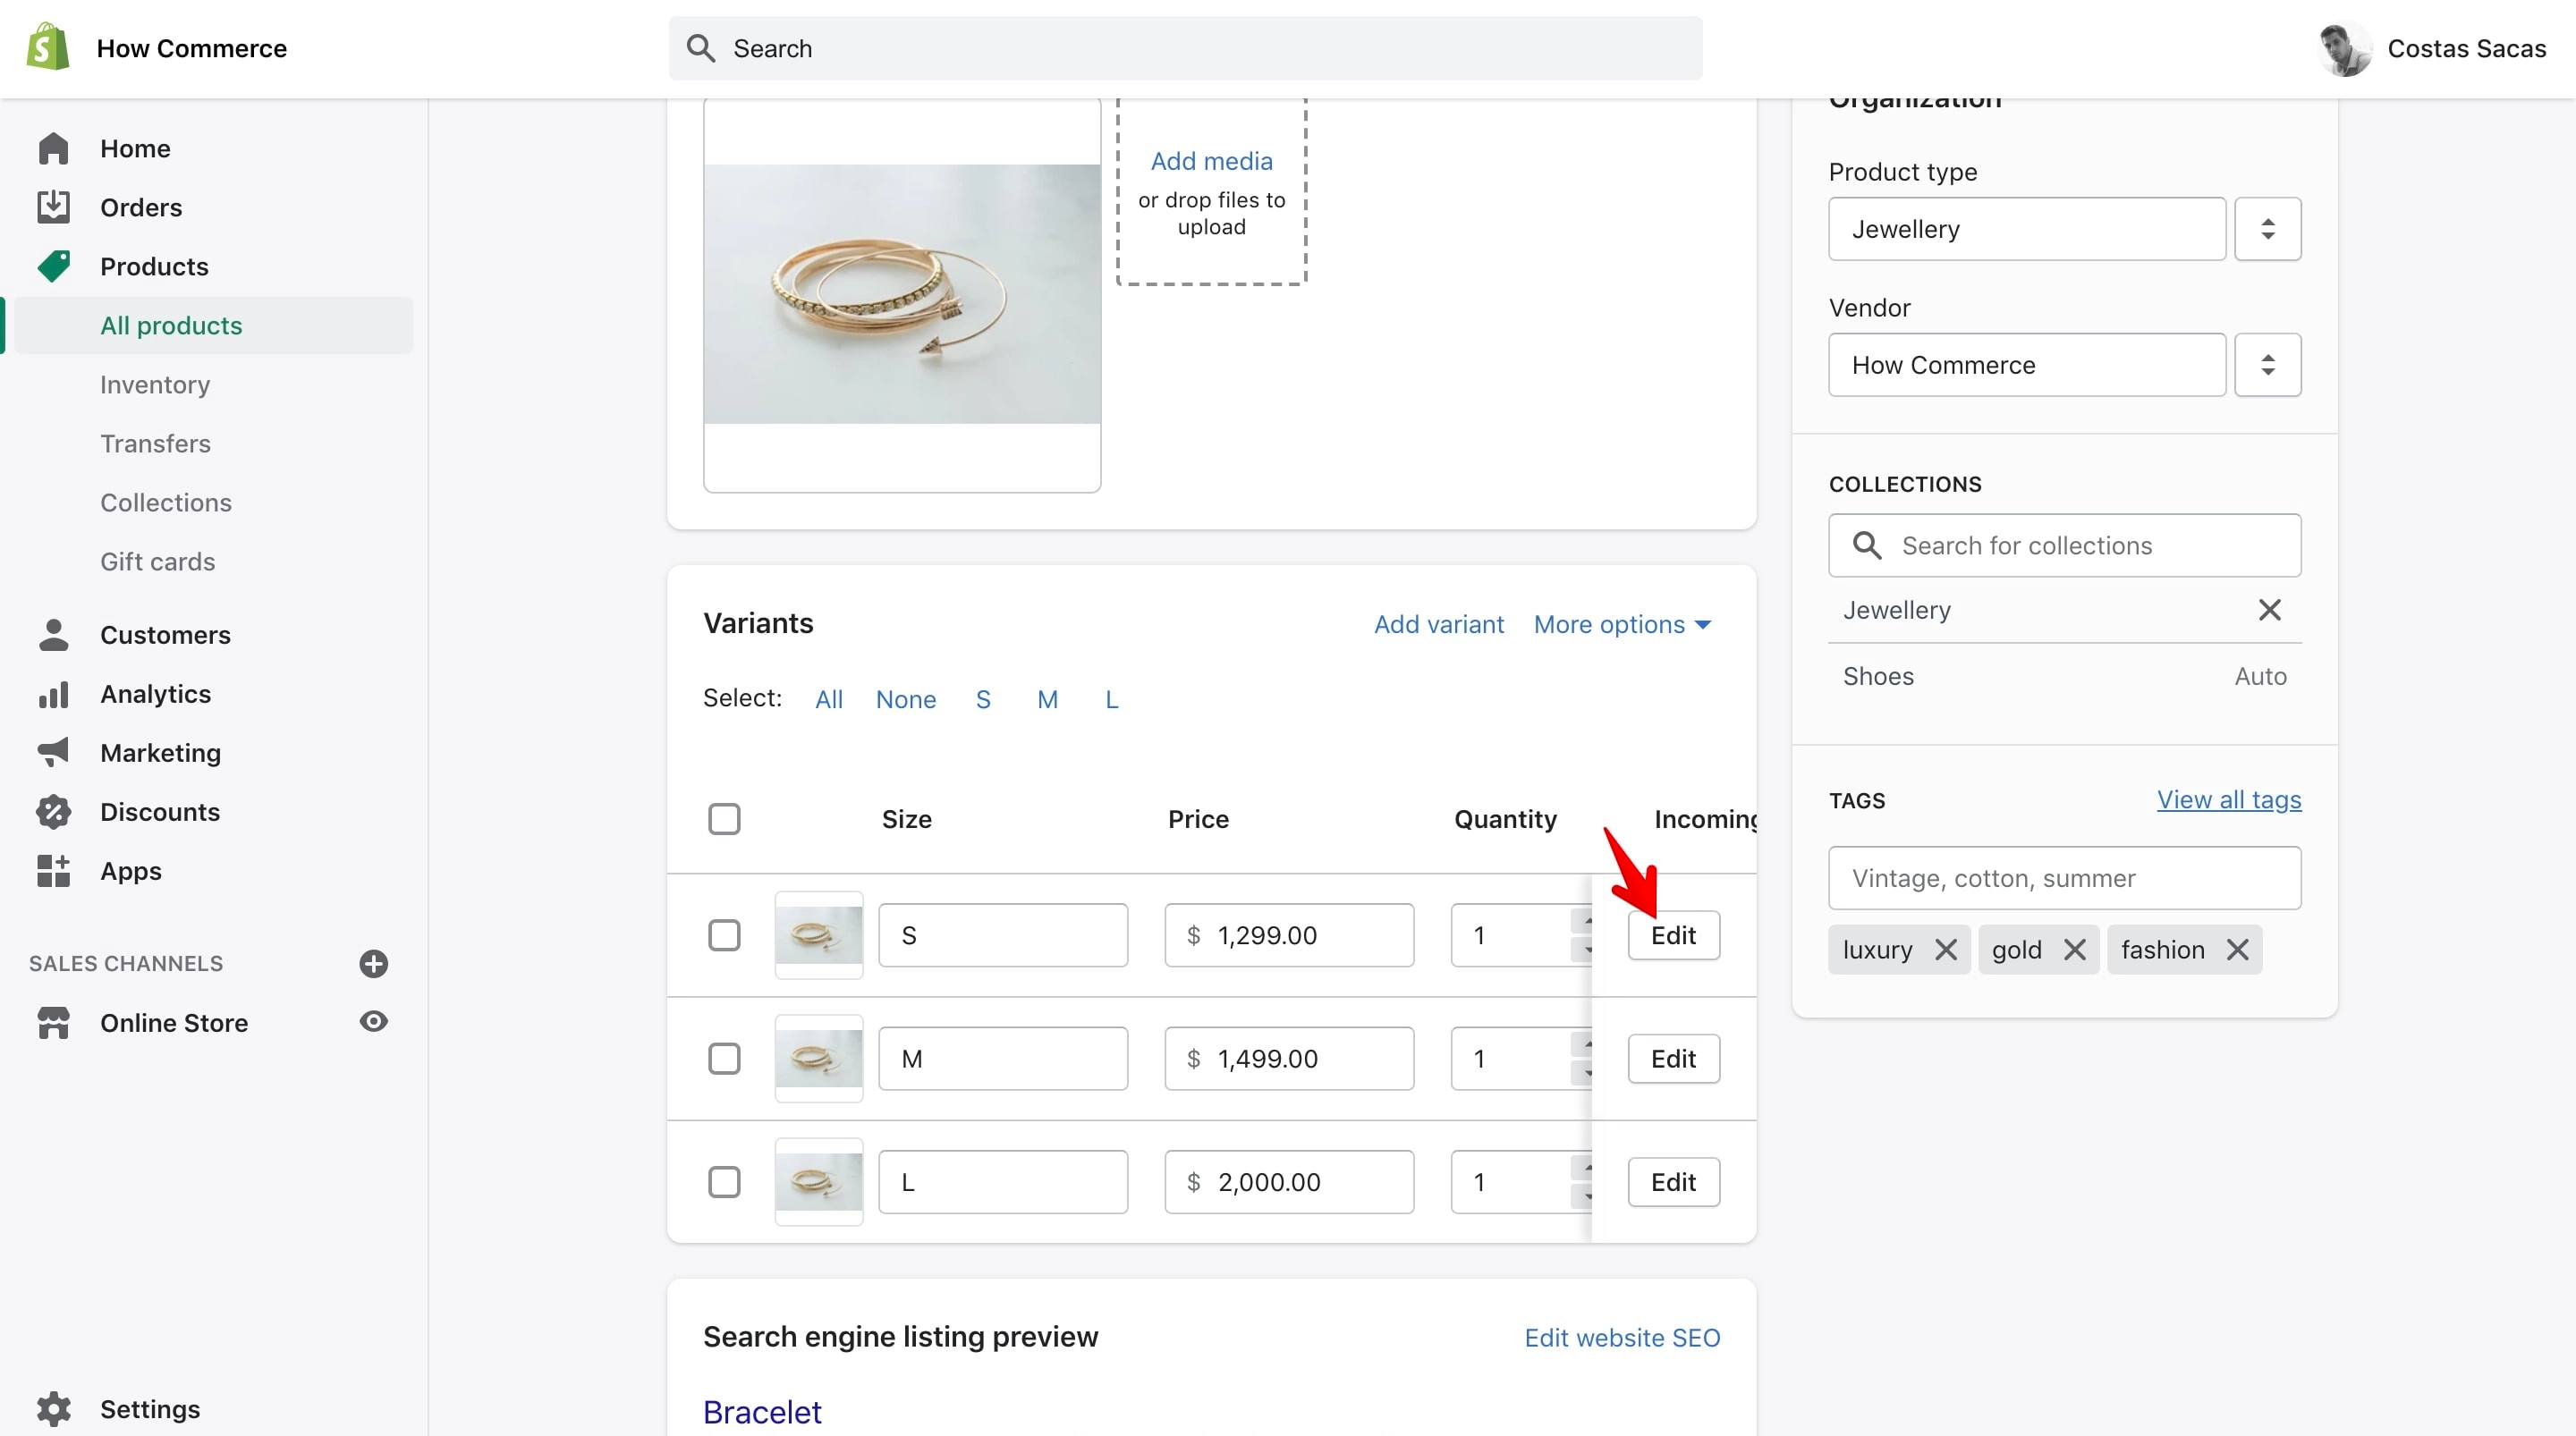Viewport: 2576px width, 1436px height.
Task: Go to All products
Action: click(171, 325)
